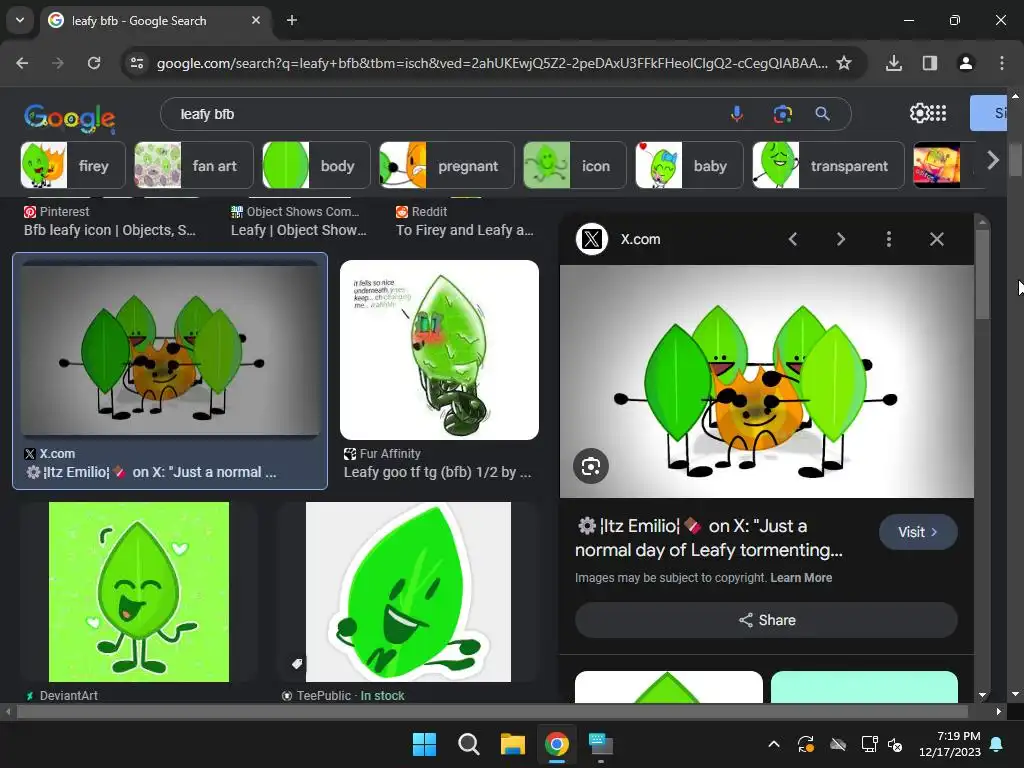Viewport: 1024px width, 768px height.
Task: Filter results by baby chip
Action: tap(690, 165)
